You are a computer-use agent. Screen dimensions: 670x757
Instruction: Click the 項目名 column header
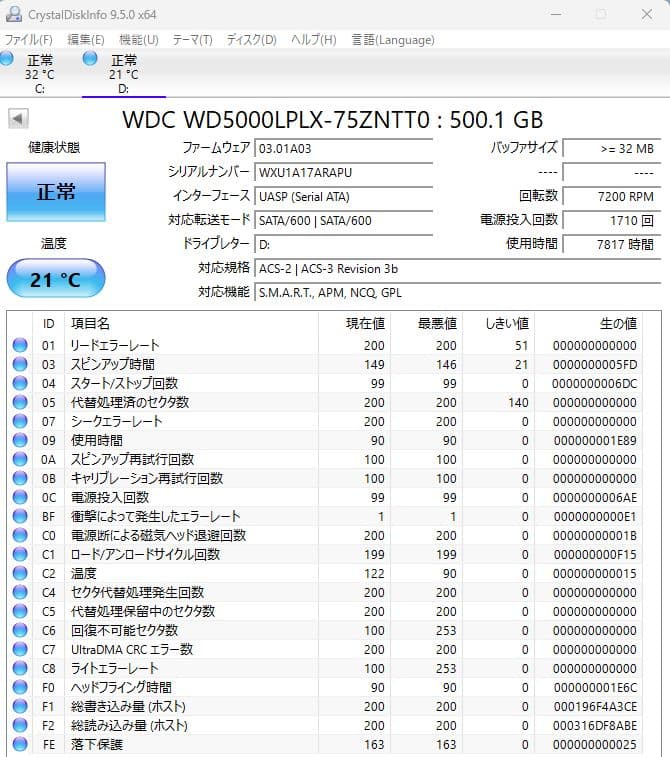pos(191,323)
